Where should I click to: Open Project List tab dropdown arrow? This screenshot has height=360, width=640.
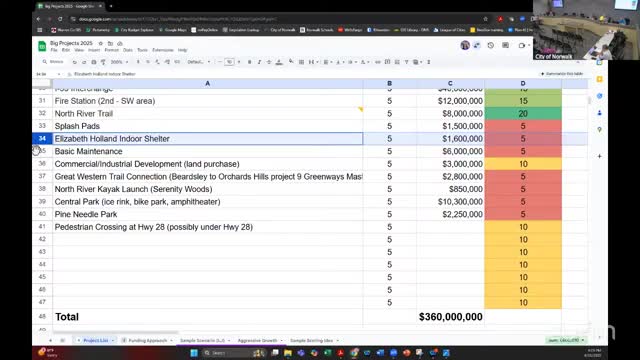pos(113,340)
